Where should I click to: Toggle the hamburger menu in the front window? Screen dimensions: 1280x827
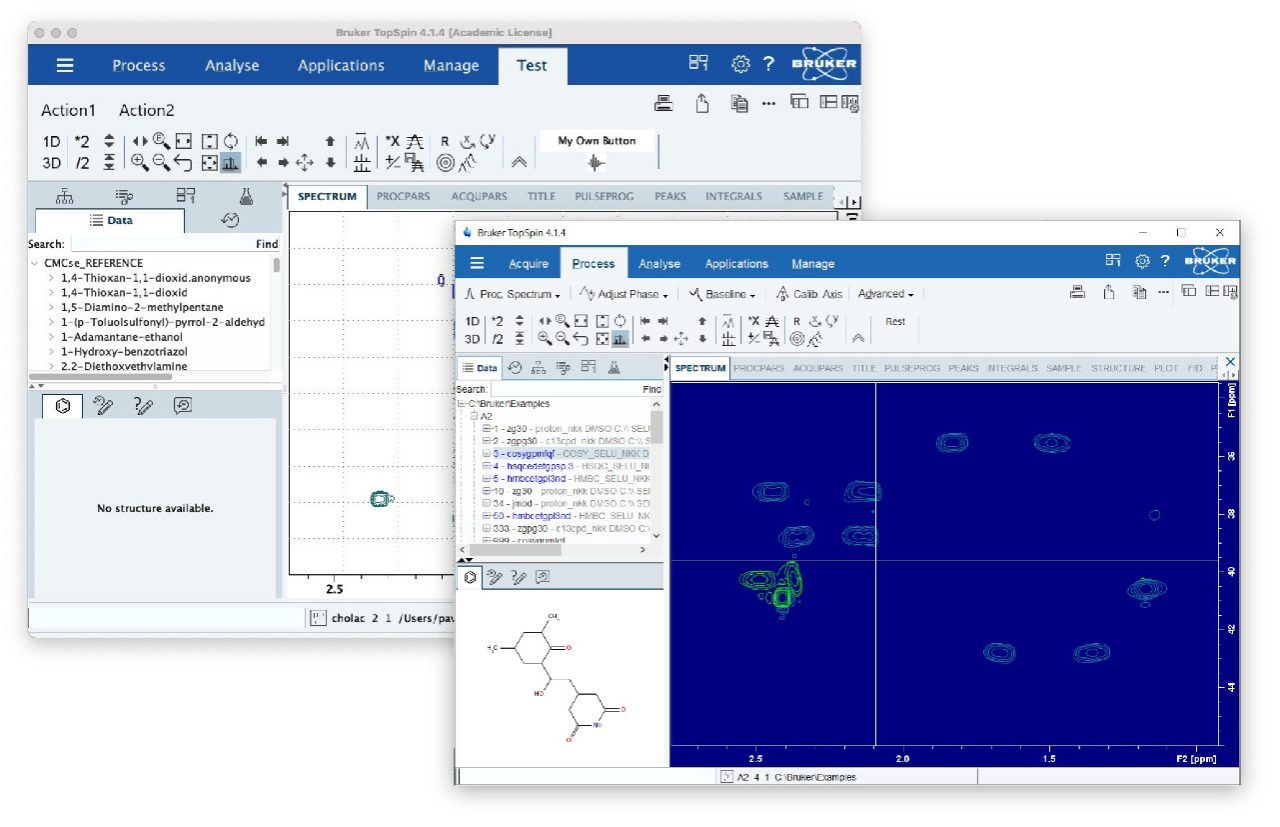click(478, 263)
